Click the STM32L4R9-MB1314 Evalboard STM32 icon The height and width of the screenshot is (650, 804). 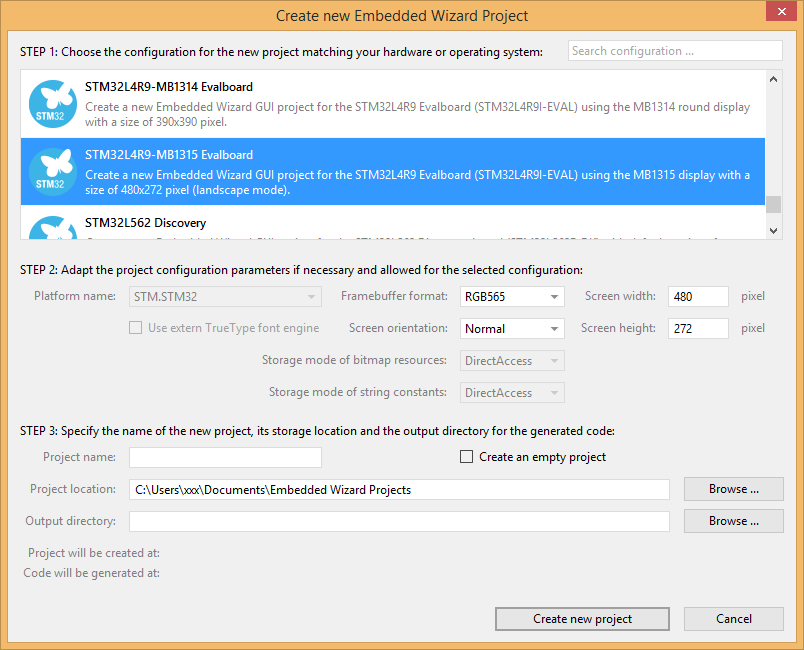coord(52,104)
